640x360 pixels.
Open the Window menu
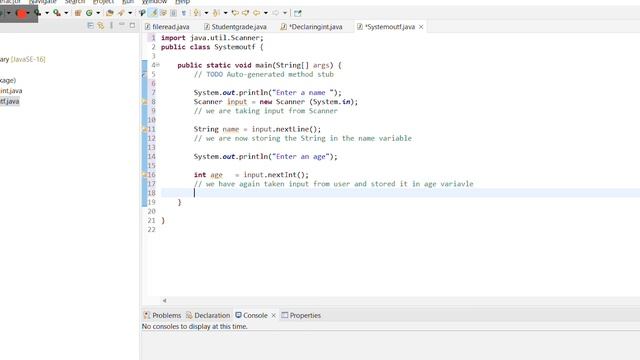(x=154, y=2)
